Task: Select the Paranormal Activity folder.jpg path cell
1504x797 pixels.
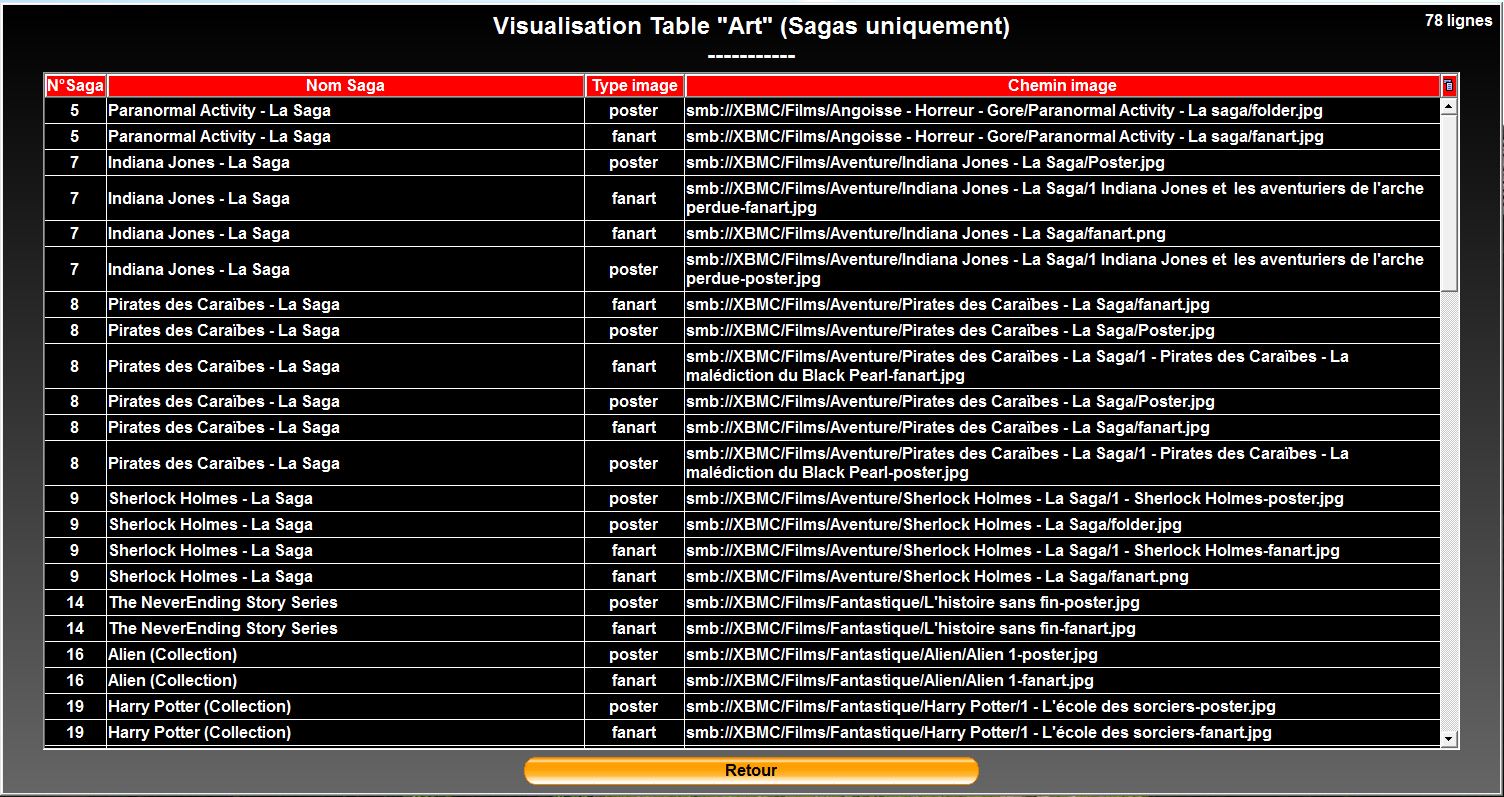Action: [1062, 111]
